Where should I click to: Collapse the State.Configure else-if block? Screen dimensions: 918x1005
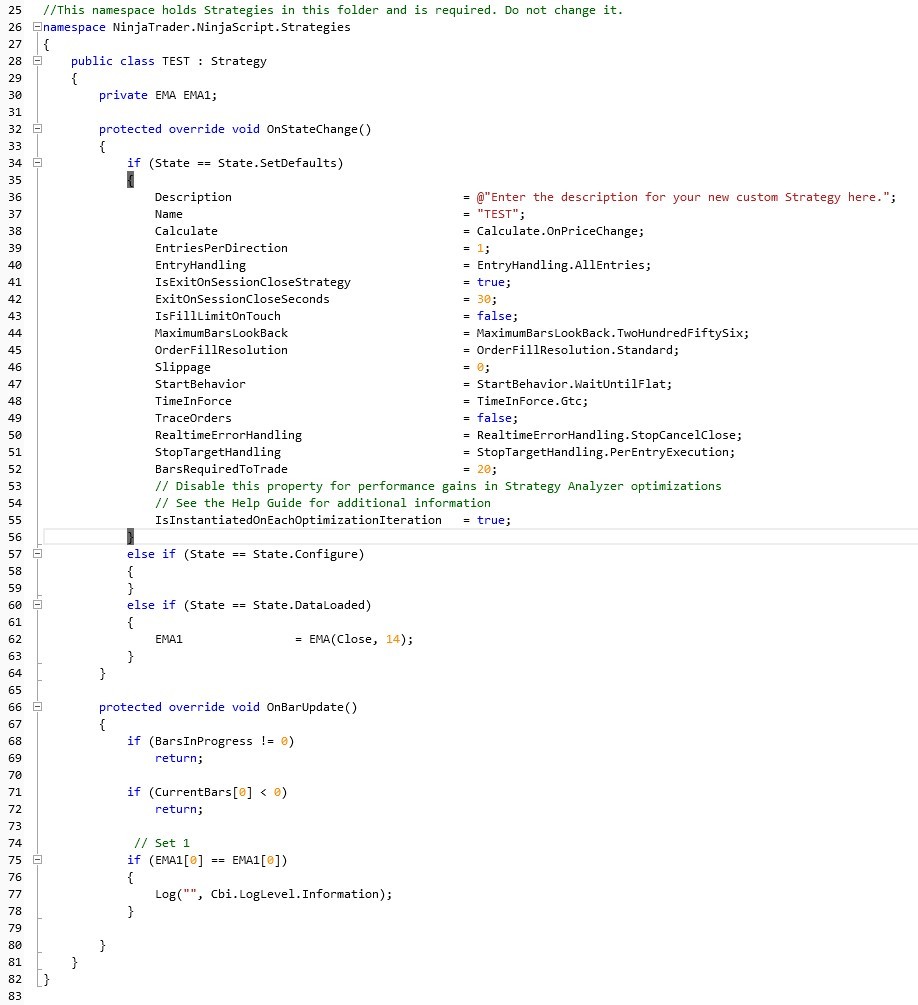(x=37, y=554)
